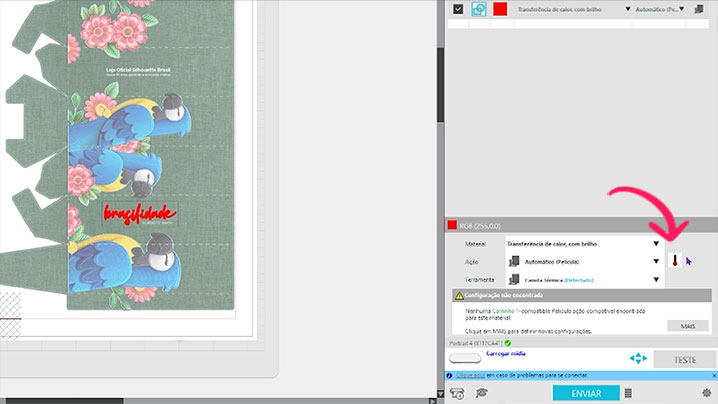Click the canvas scroll right arrow
Screen dimensions: 718x404
coord(432,401)
